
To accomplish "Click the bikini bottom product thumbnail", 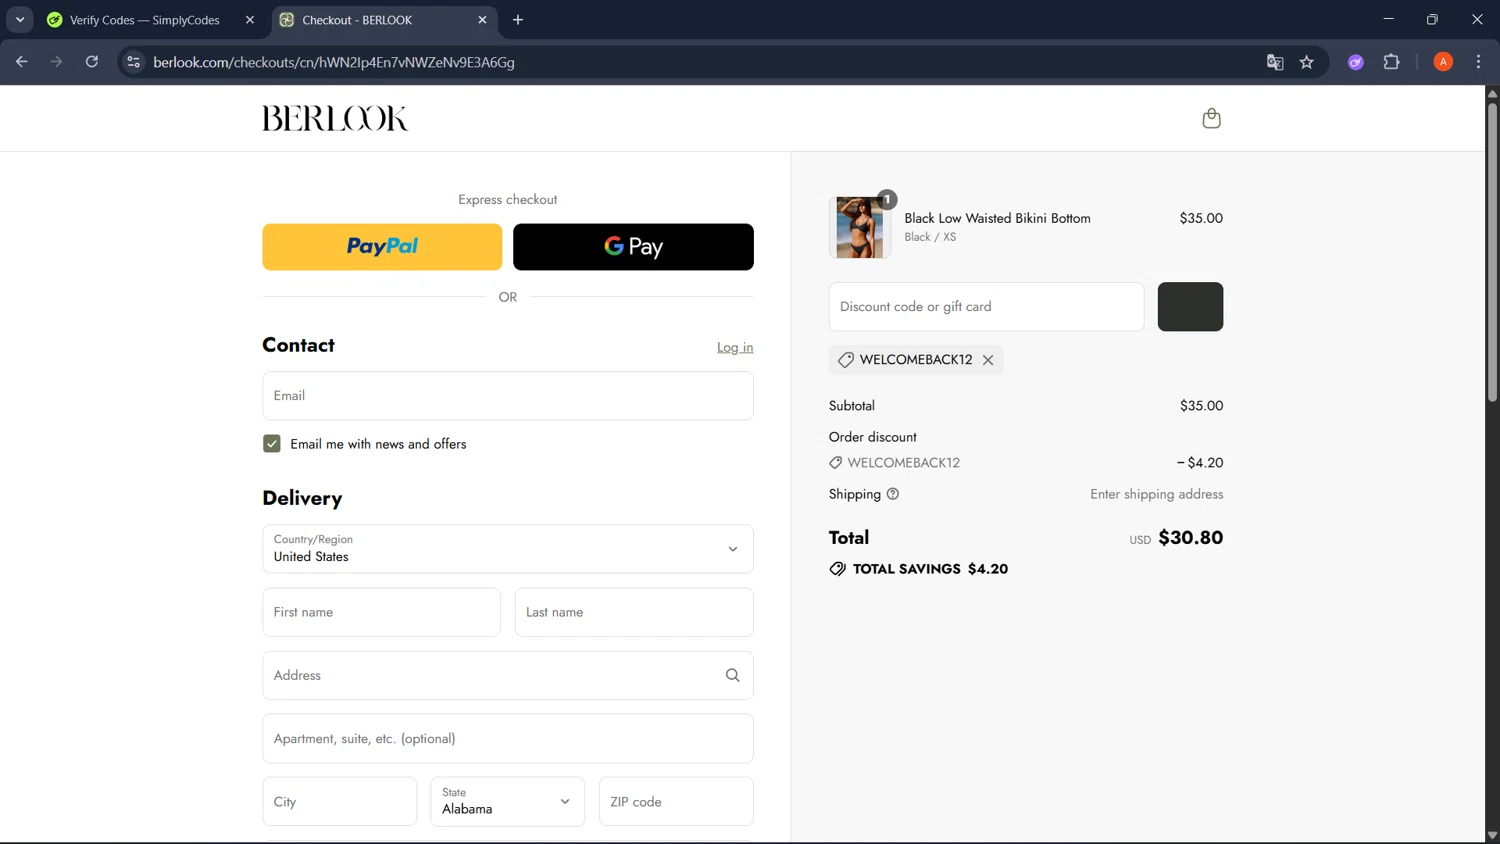I will point(859,227).
